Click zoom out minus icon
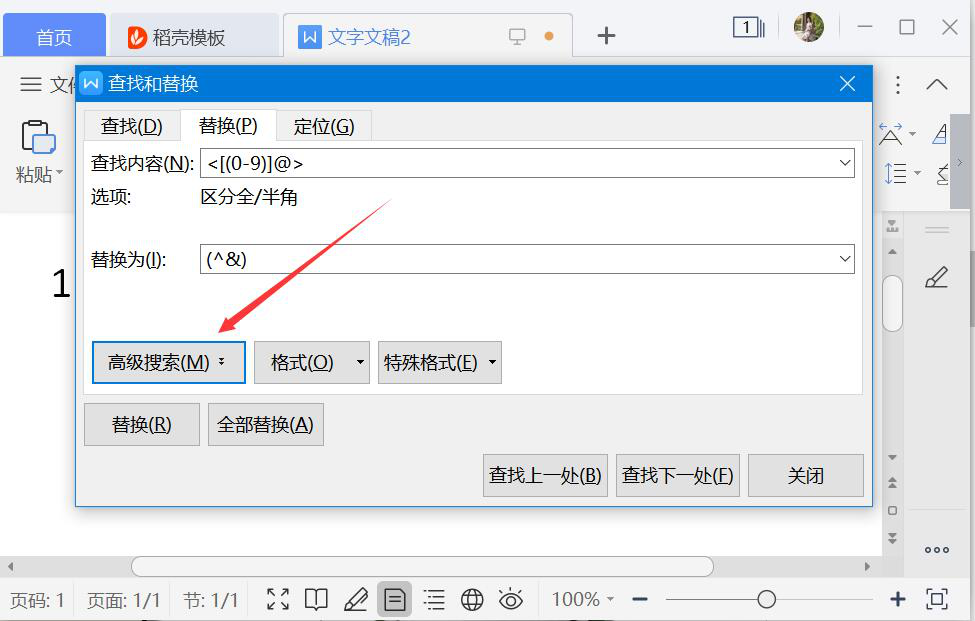Image resolution: width=975 pixels, height=621 pixels. (x=640, y=599)
